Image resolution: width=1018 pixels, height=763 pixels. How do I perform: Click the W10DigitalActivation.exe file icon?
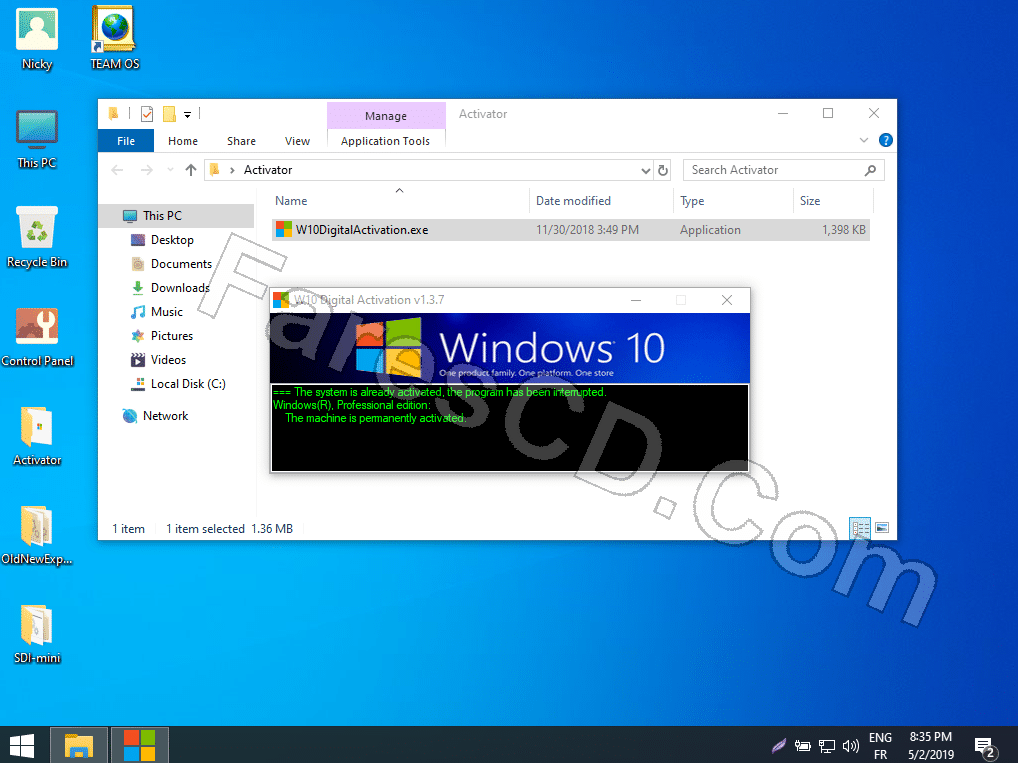click(284, 229)
